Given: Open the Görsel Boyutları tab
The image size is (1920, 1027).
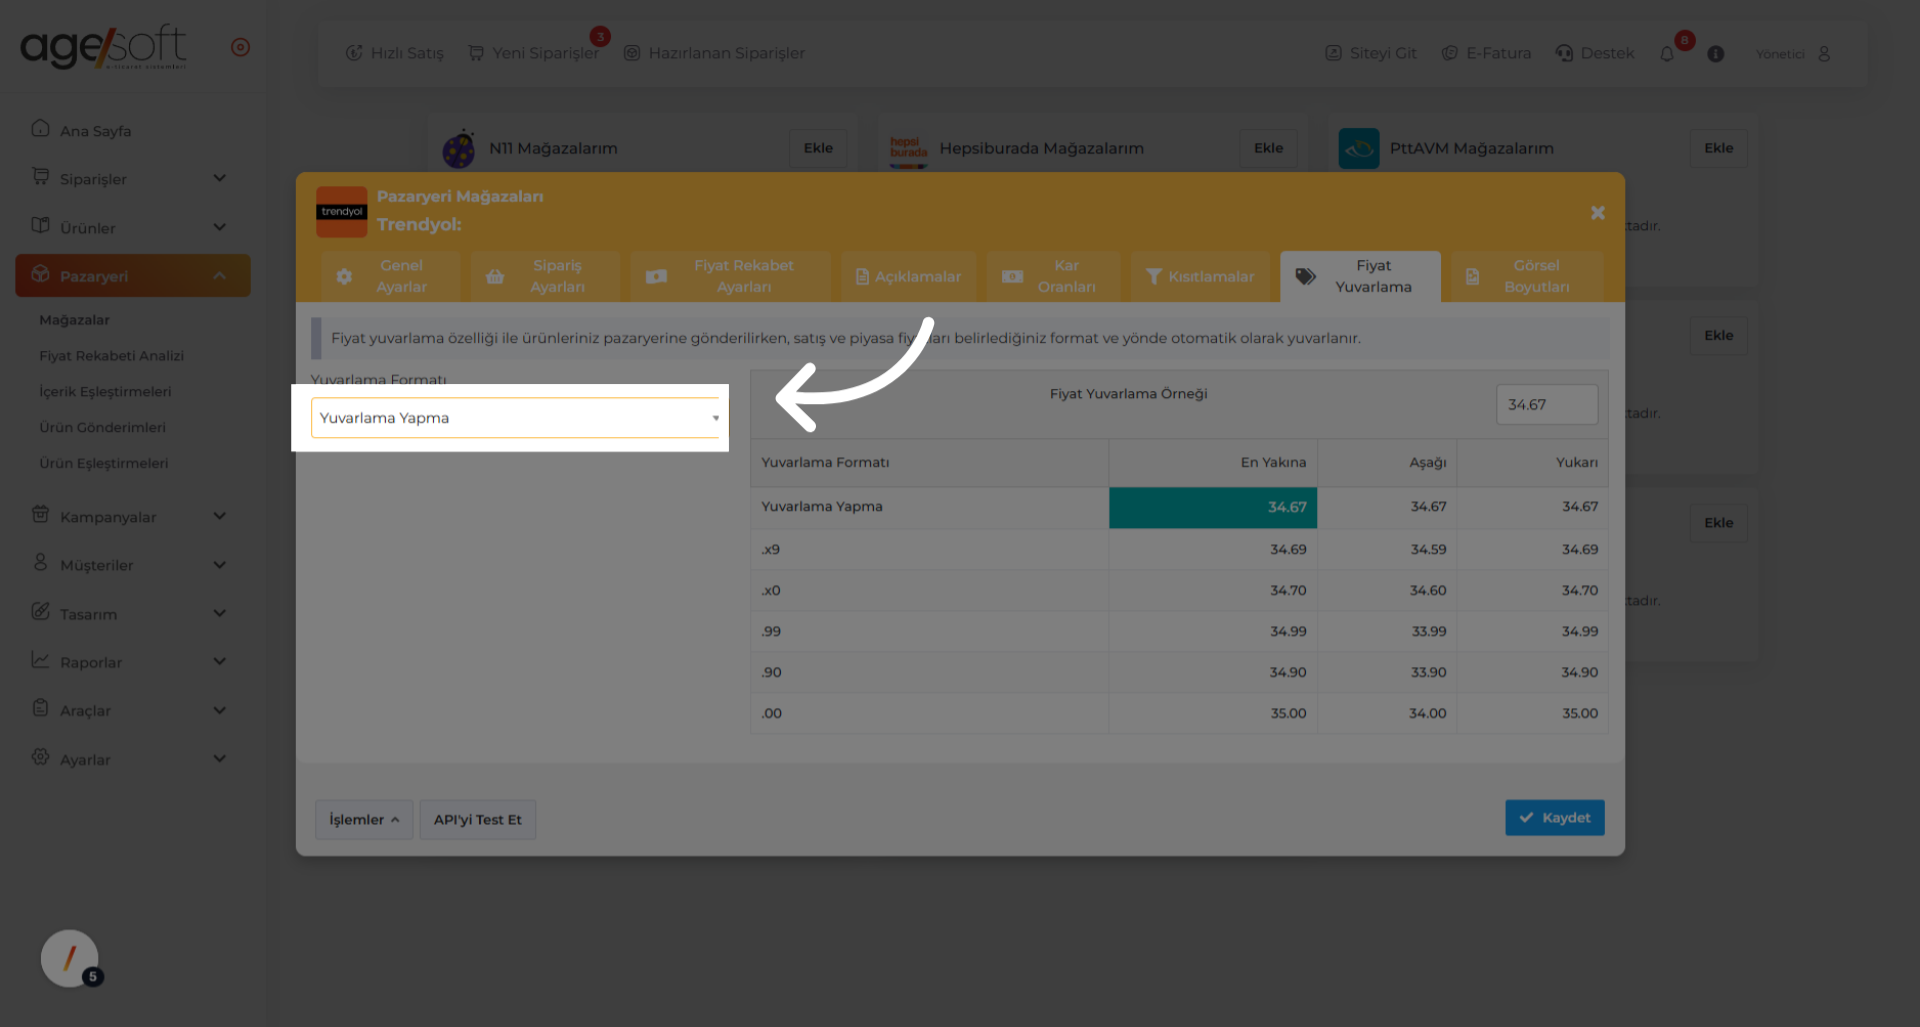Looking at the screenshot, I should 1527,276.
